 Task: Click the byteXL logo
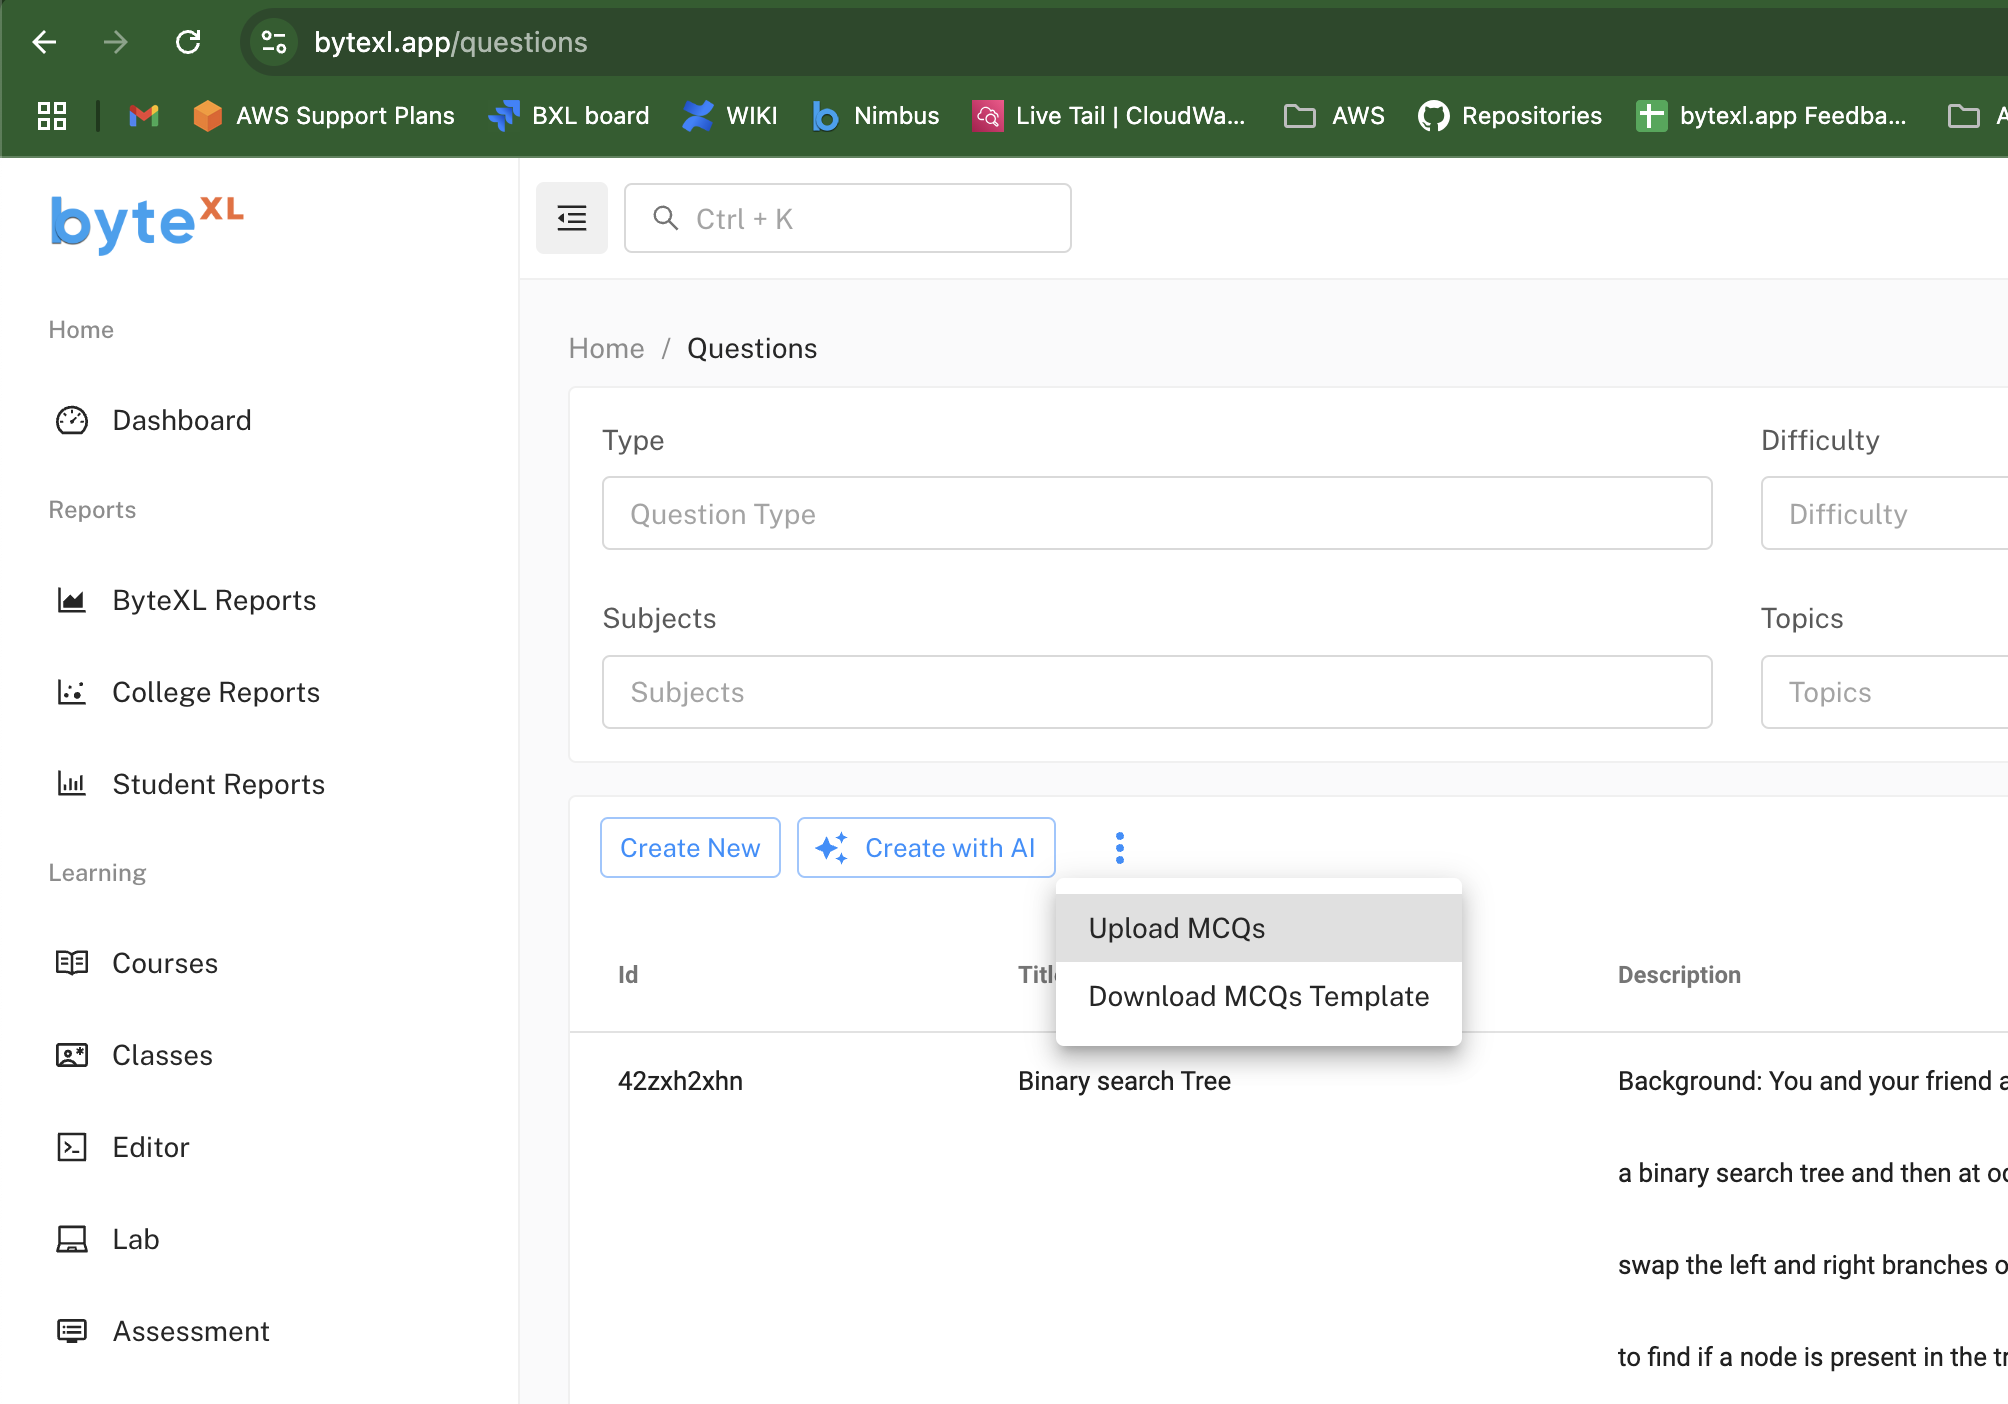click(147, 222)
